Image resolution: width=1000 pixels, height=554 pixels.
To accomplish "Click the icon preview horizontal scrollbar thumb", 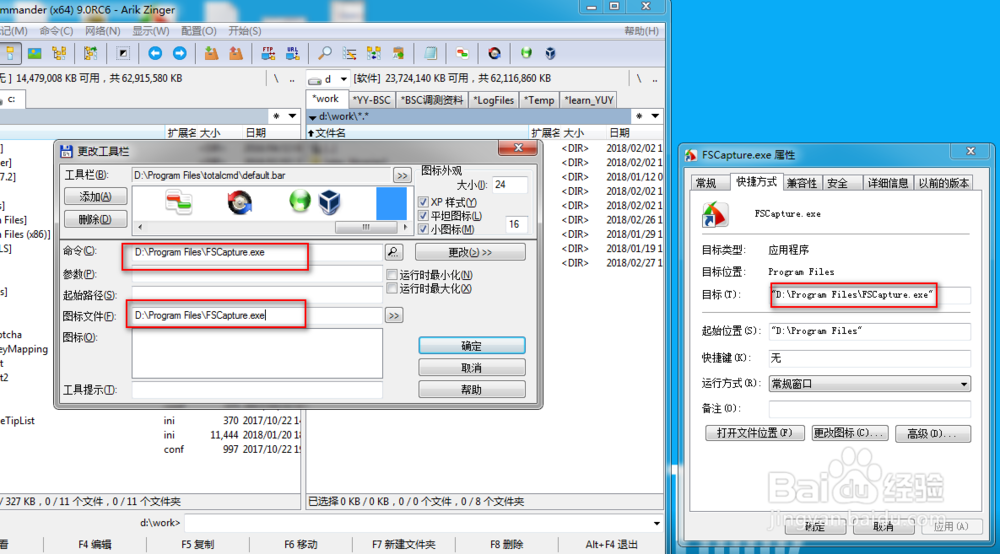I will point(365,227).
